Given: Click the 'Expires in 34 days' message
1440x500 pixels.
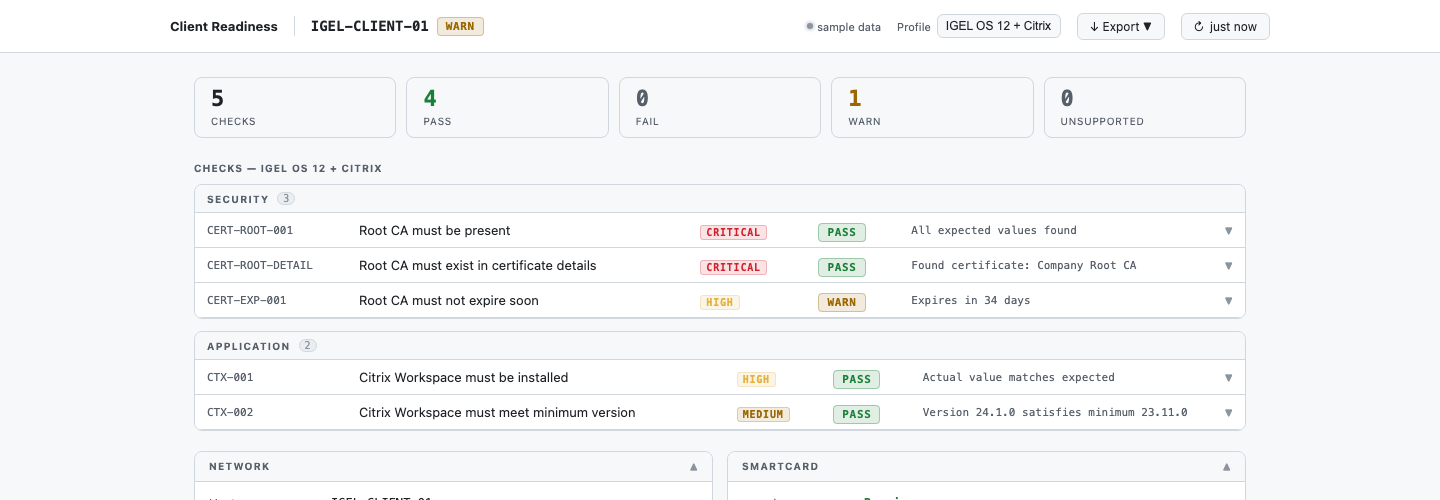Looking at the screenshot, I should pos(971,301).
